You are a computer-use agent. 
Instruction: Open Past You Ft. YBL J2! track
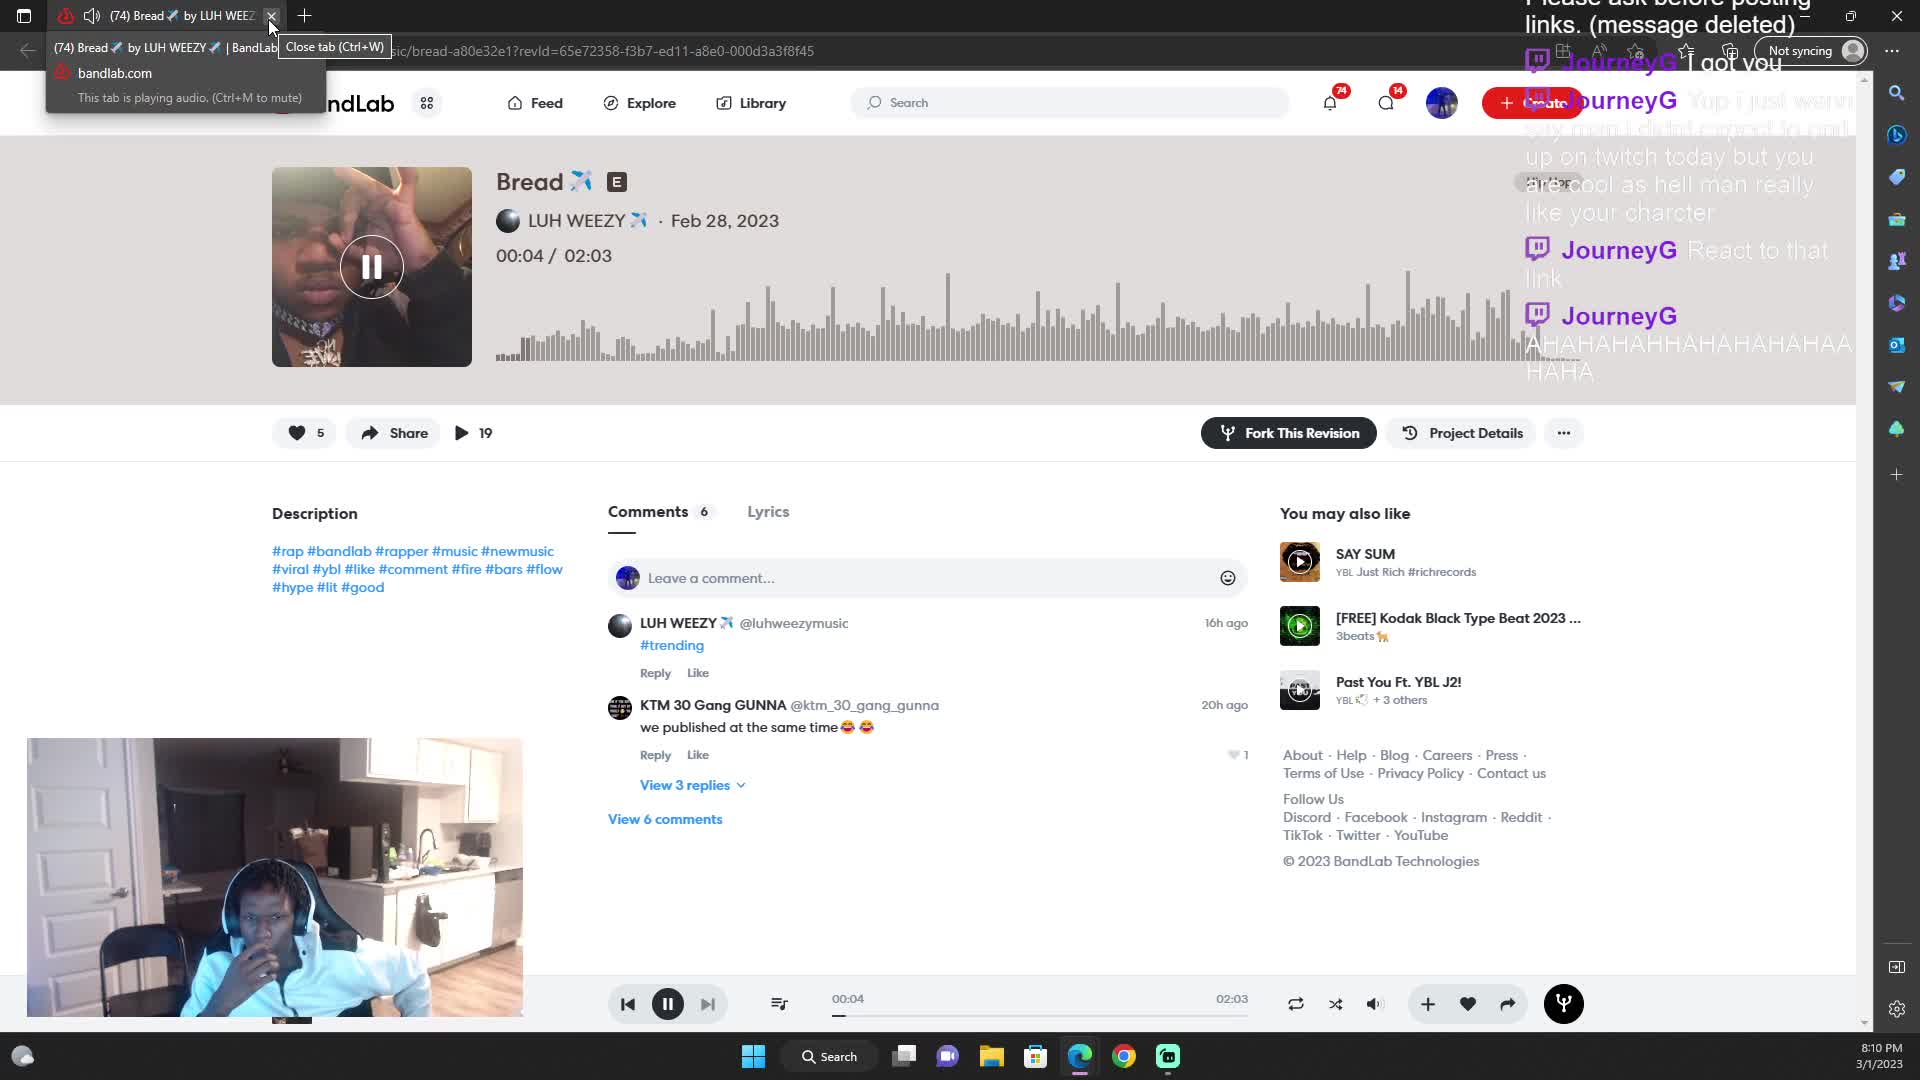tap(1398, 682)
